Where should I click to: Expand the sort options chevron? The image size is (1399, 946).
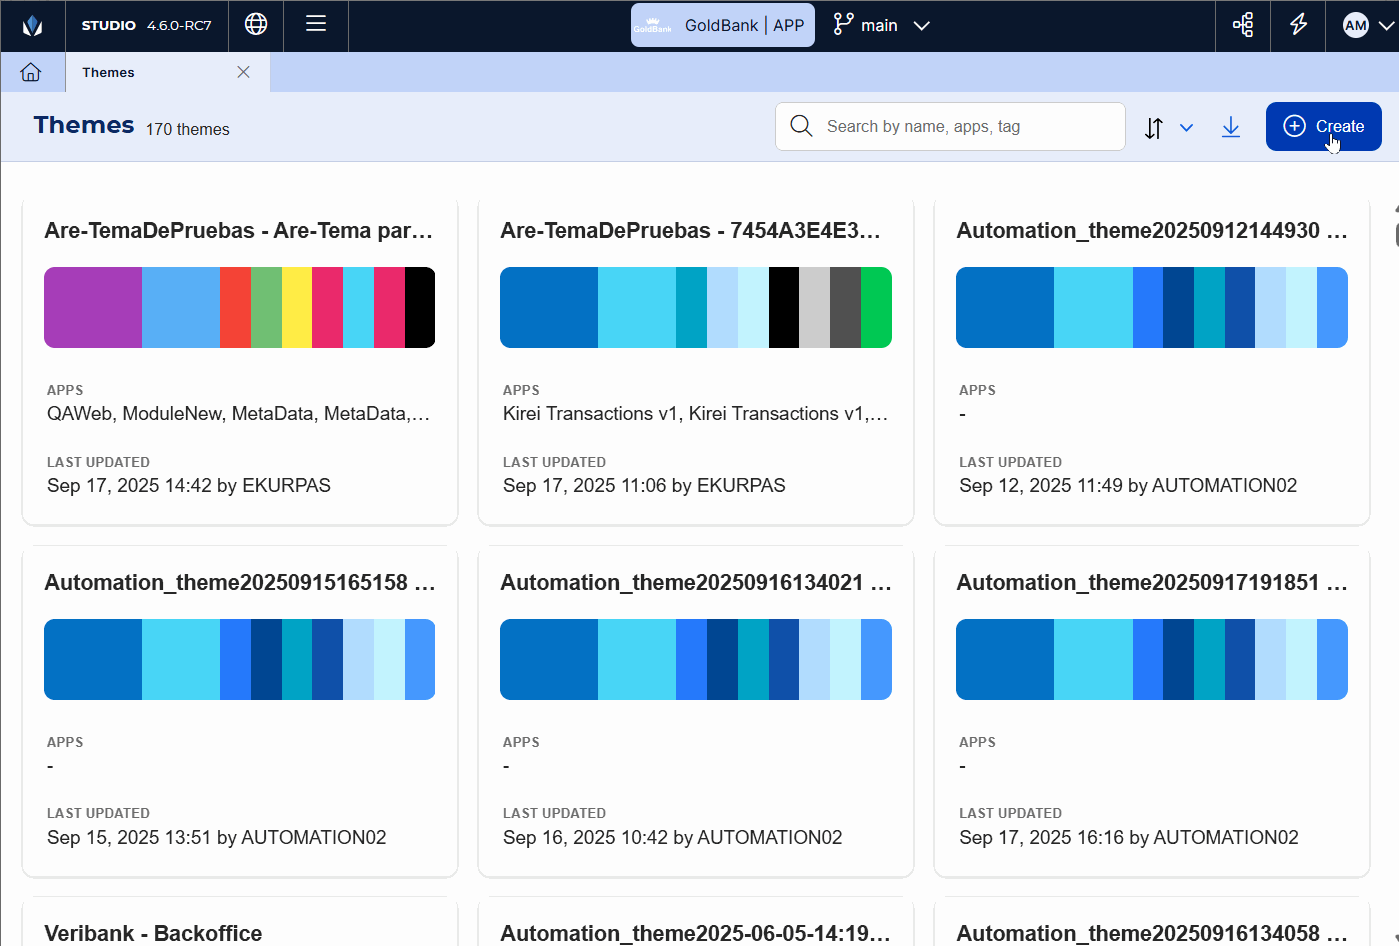(x=1186, y=129)
